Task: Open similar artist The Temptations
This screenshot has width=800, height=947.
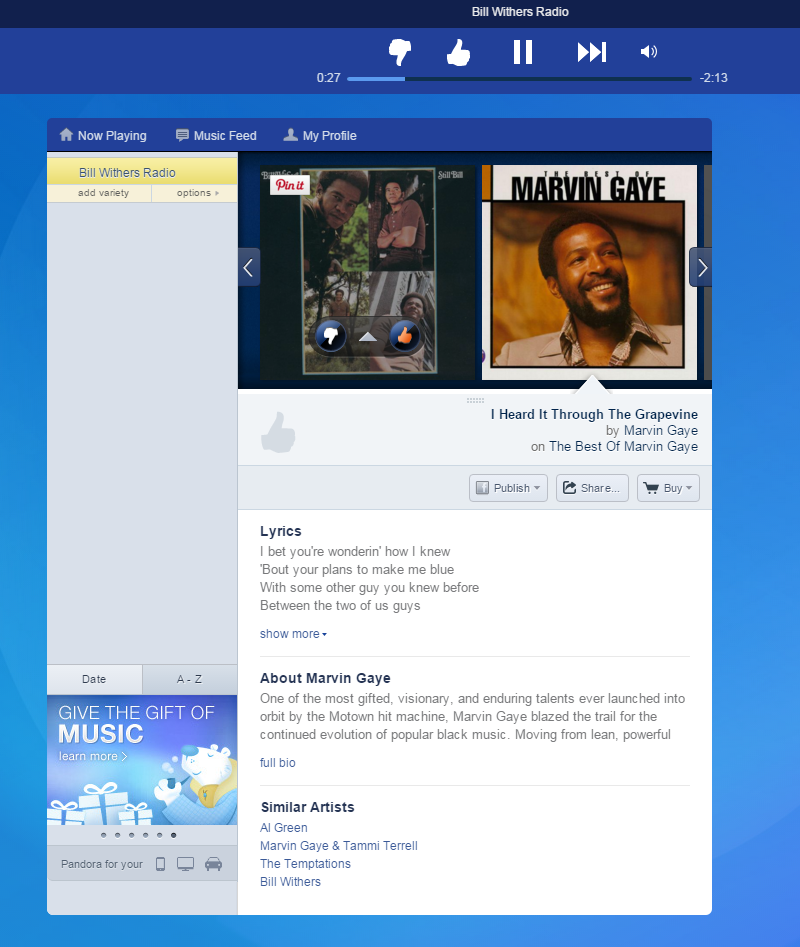Action: pos(306,864)
